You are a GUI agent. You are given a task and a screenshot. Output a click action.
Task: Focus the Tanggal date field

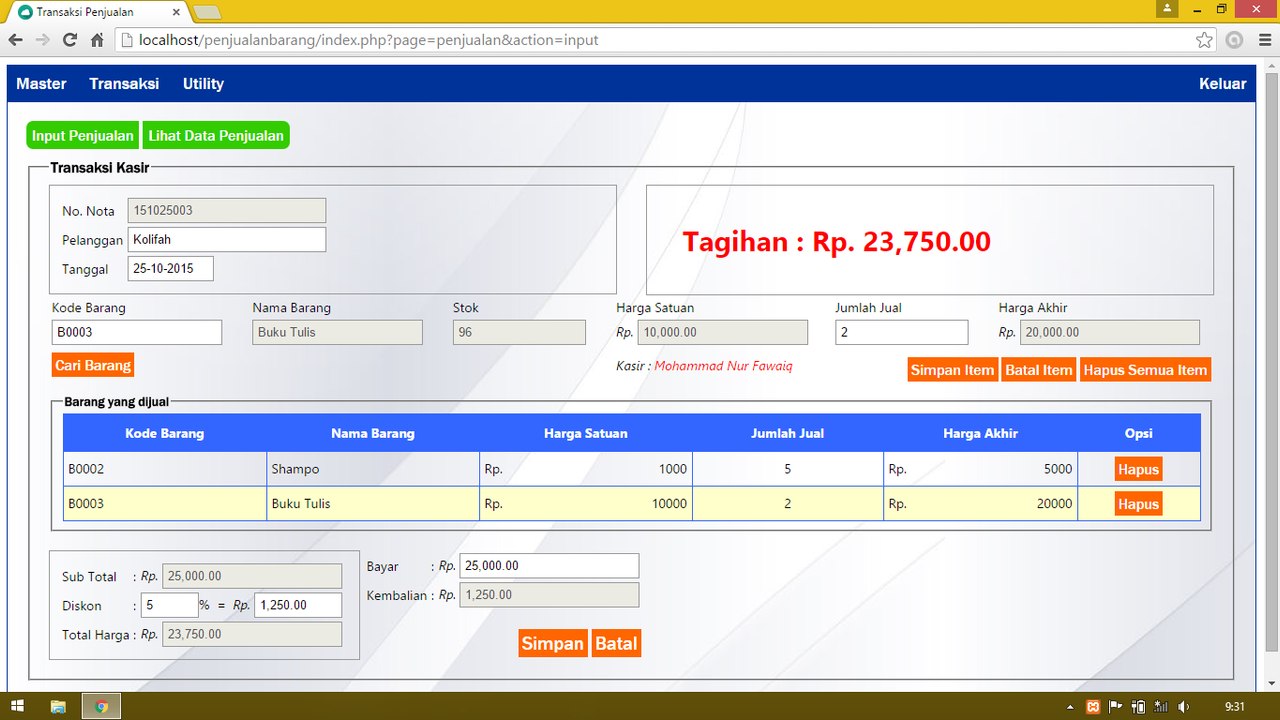(171, 269)
